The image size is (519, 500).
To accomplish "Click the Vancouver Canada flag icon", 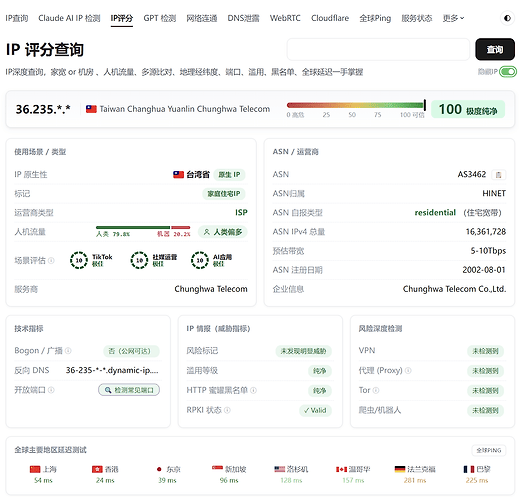I will [x=341, y=469].
